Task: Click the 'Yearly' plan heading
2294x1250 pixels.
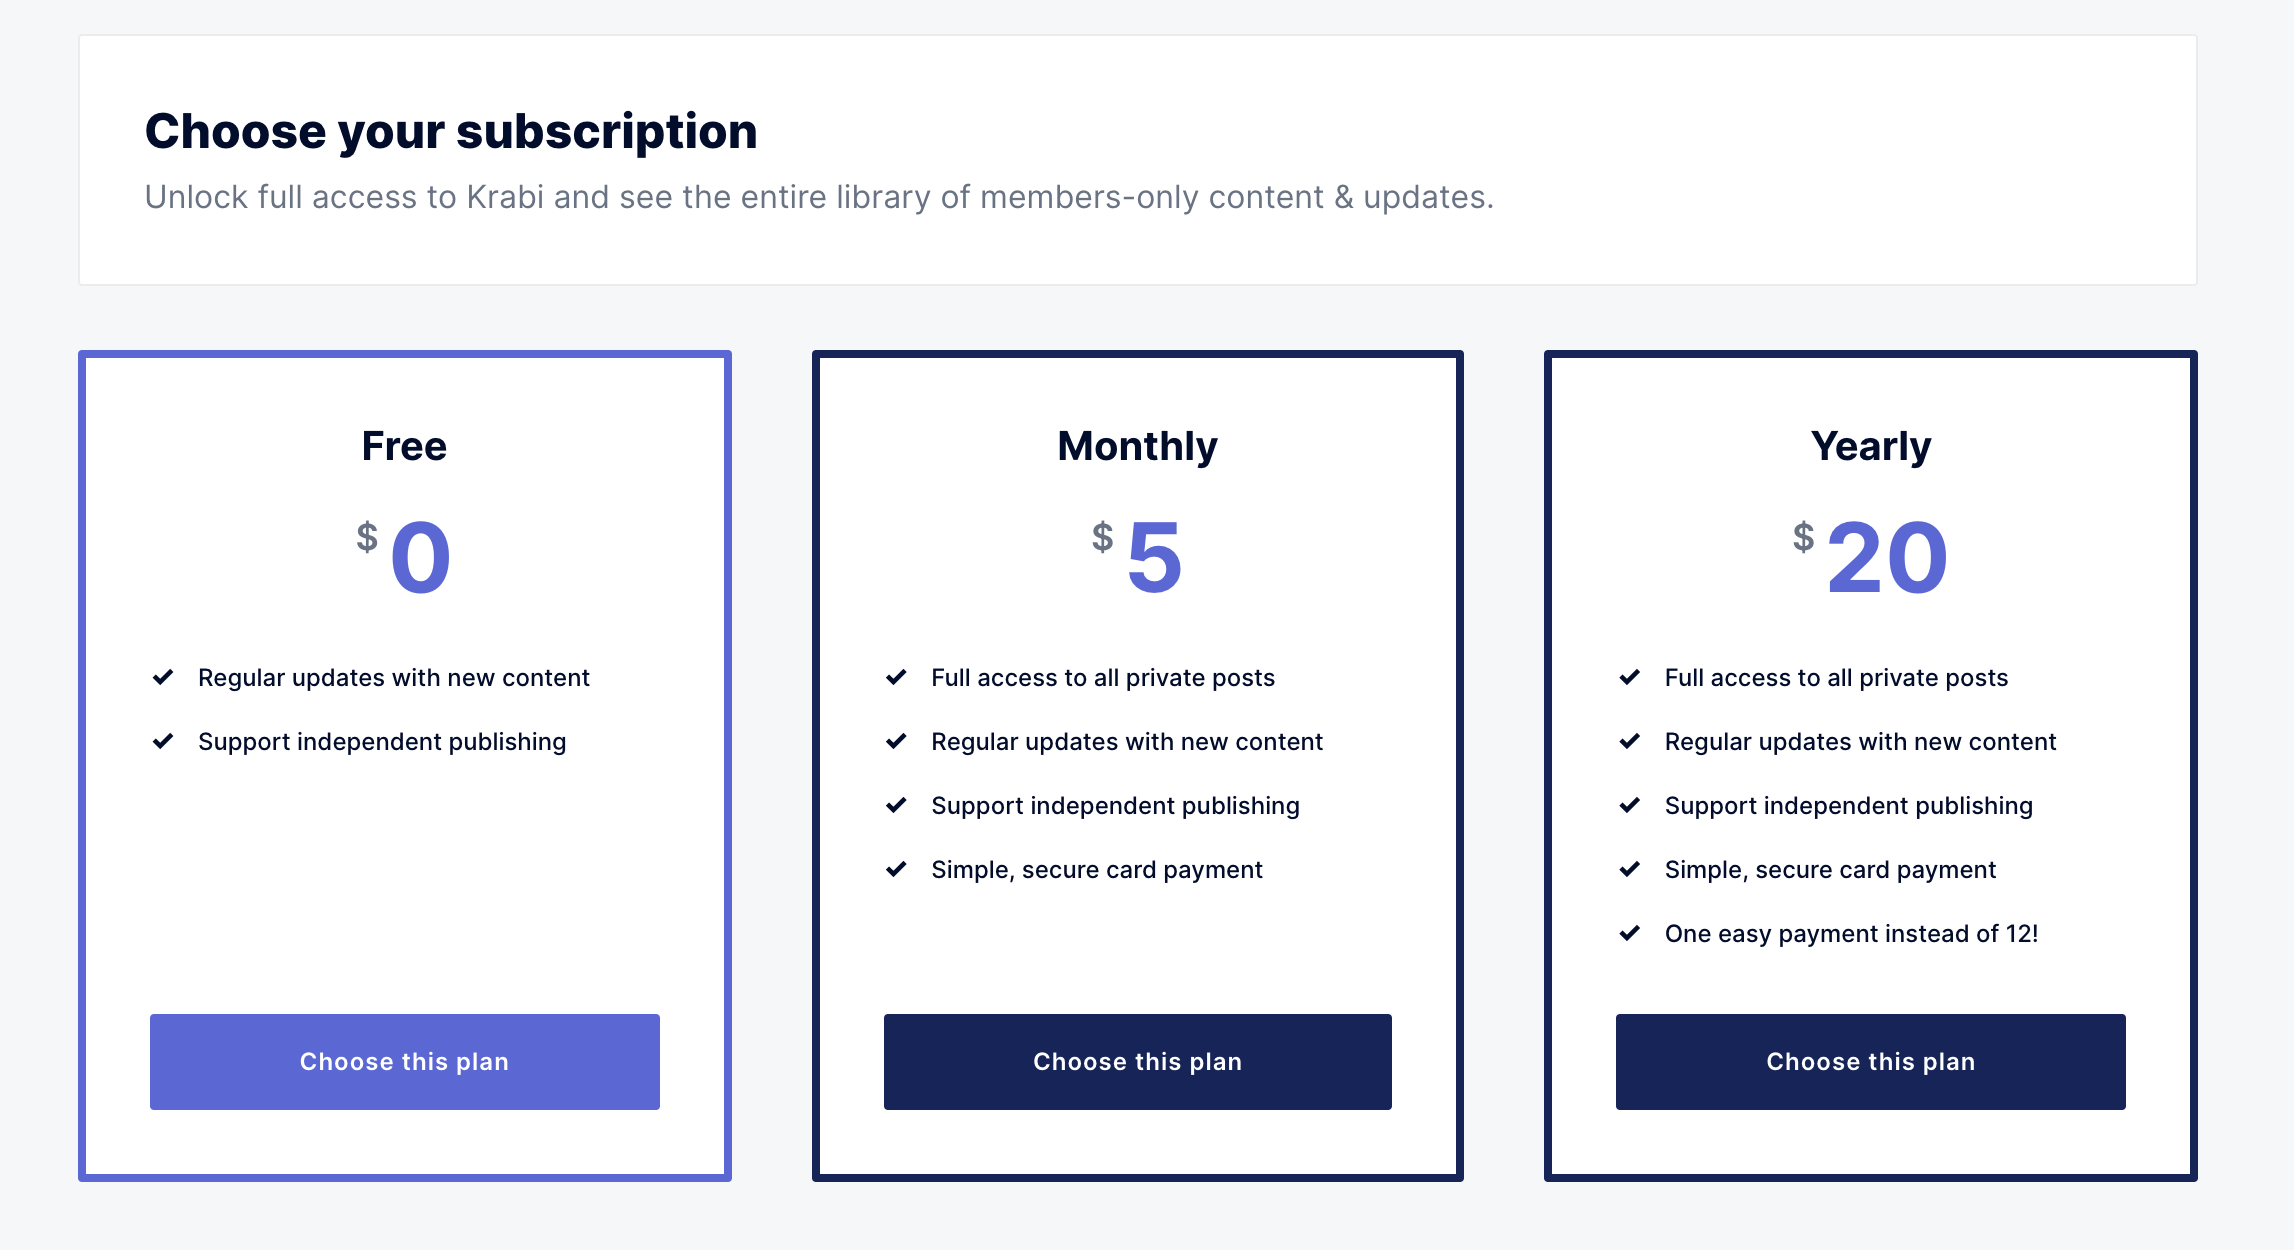Action: click(x=1871, y=447)
